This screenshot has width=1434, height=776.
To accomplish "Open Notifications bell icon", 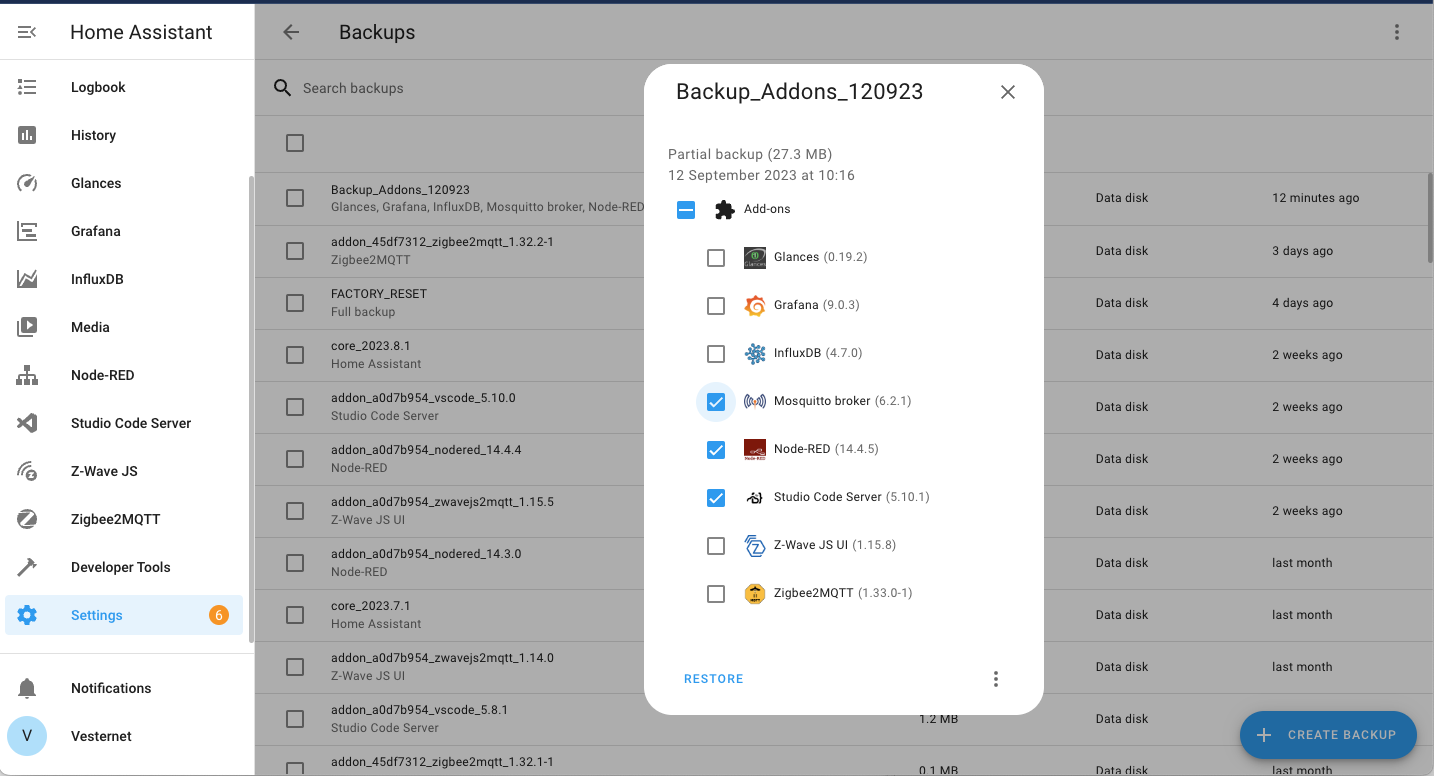I will click(x=27, y=688).
